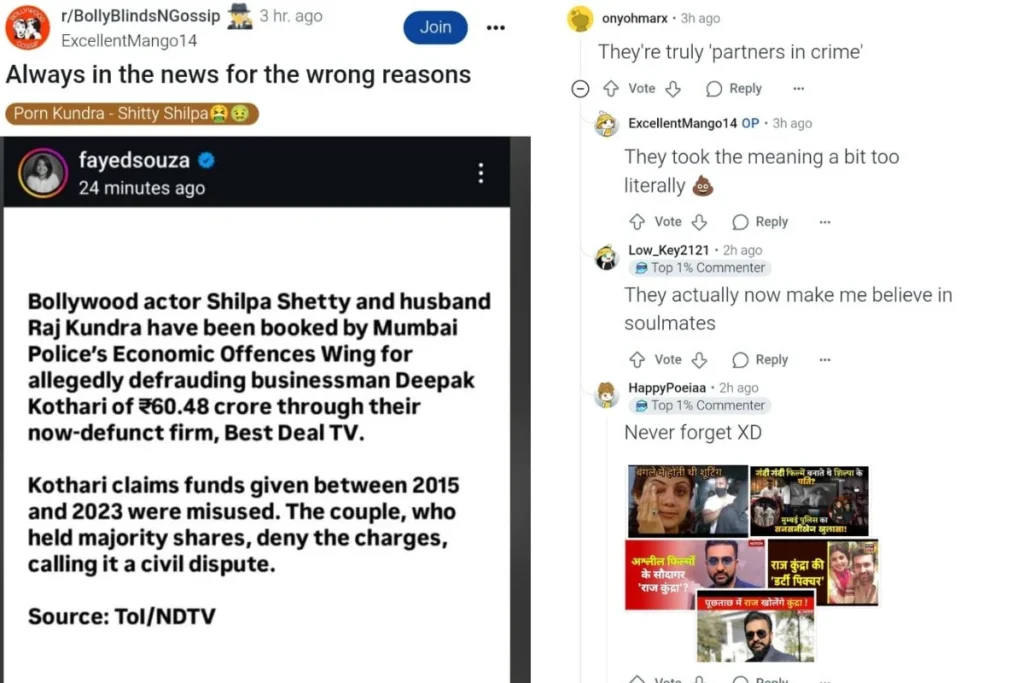Screen dimensions: 1024x683
Task: Downvote the onyohmarx comment
Action: [x=673, y=89]
